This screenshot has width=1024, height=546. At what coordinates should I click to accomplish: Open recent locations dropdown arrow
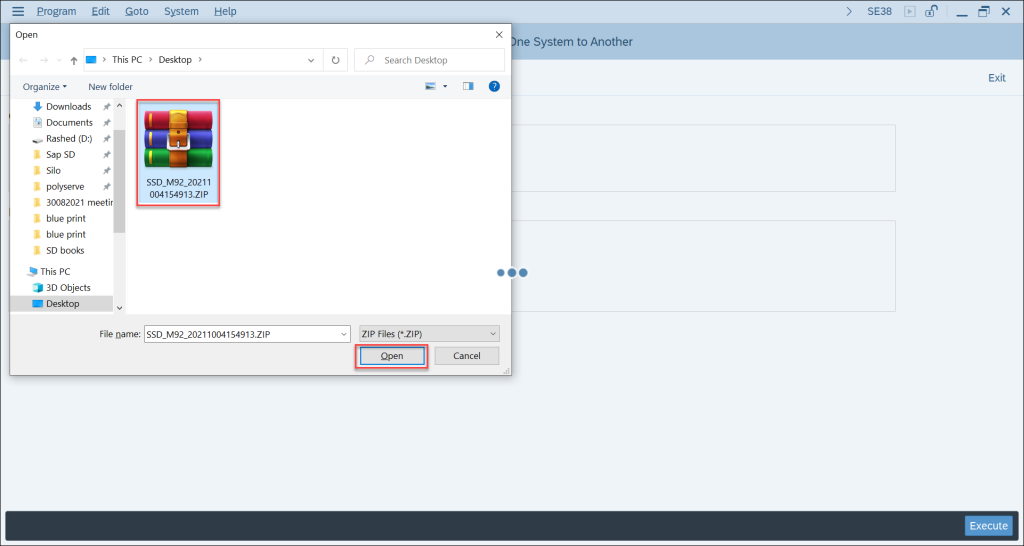click(x=59, y=60)
